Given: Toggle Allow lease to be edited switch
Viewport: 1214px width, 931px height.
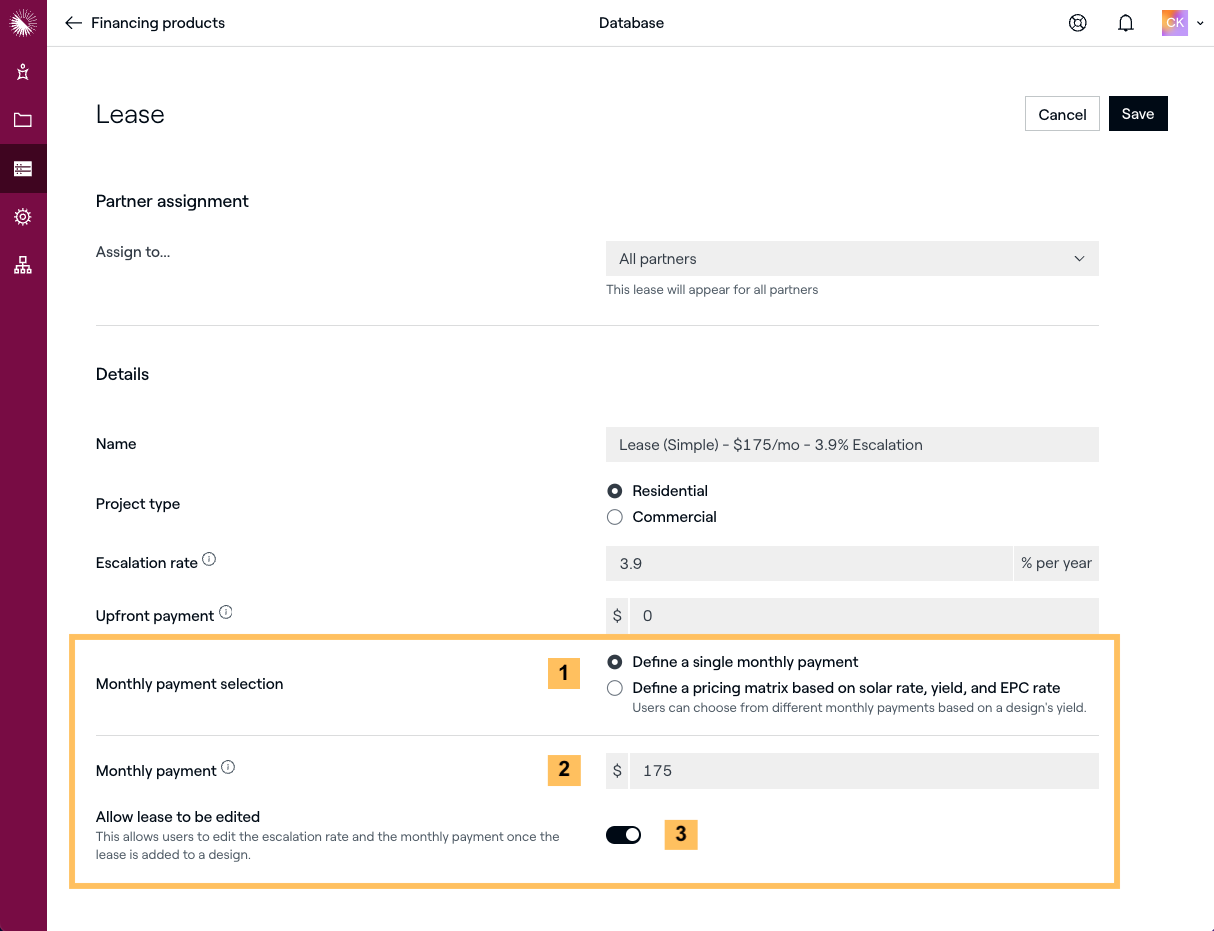Looking at the screenshot, I should [623, 835].
